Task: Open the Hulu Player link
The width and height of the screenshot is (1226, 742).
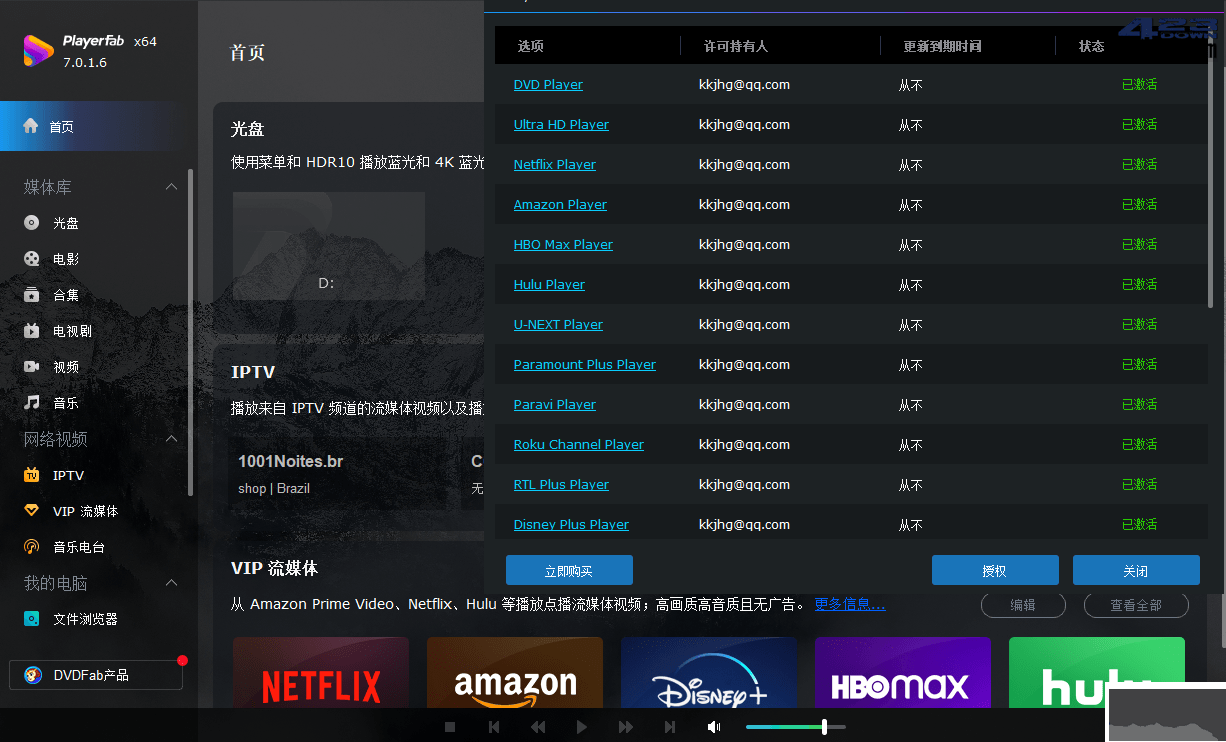Action: [x=549, y=285]
